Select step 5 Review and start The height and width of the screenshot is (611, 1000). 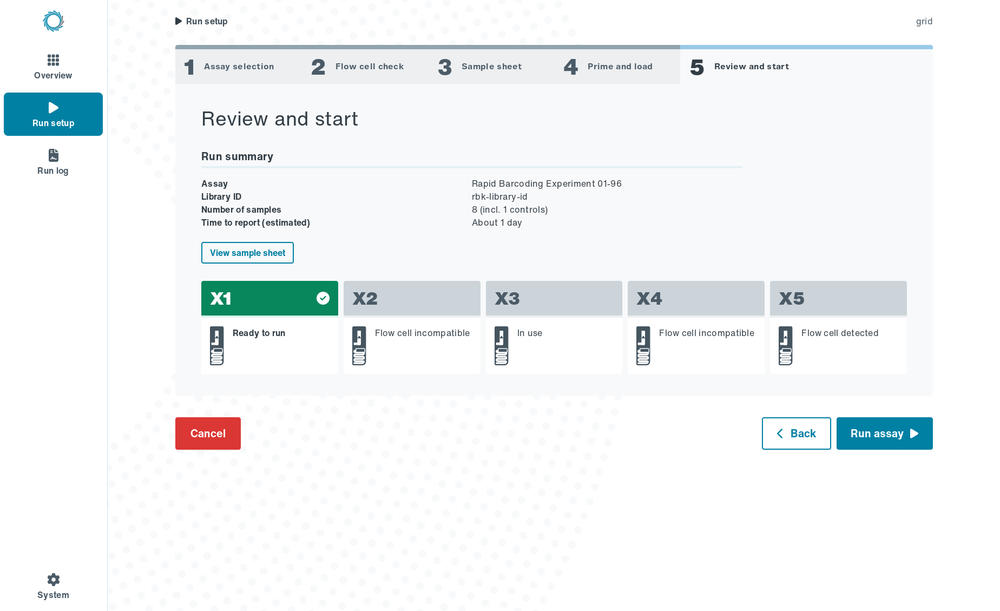(x=806, y=66)
